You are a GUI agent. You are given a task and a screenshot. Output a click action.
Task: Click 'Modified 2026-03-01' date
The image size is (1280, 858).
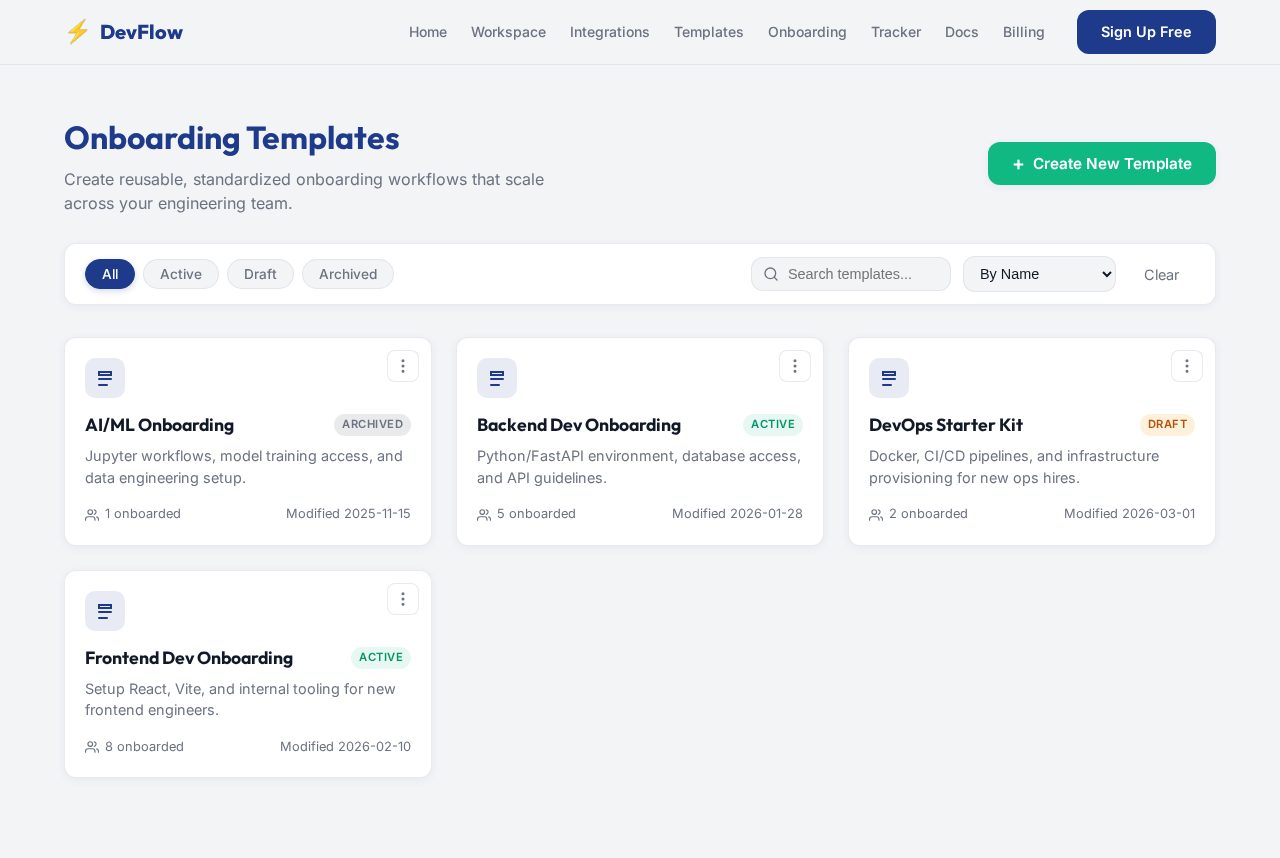[1129, 514]
